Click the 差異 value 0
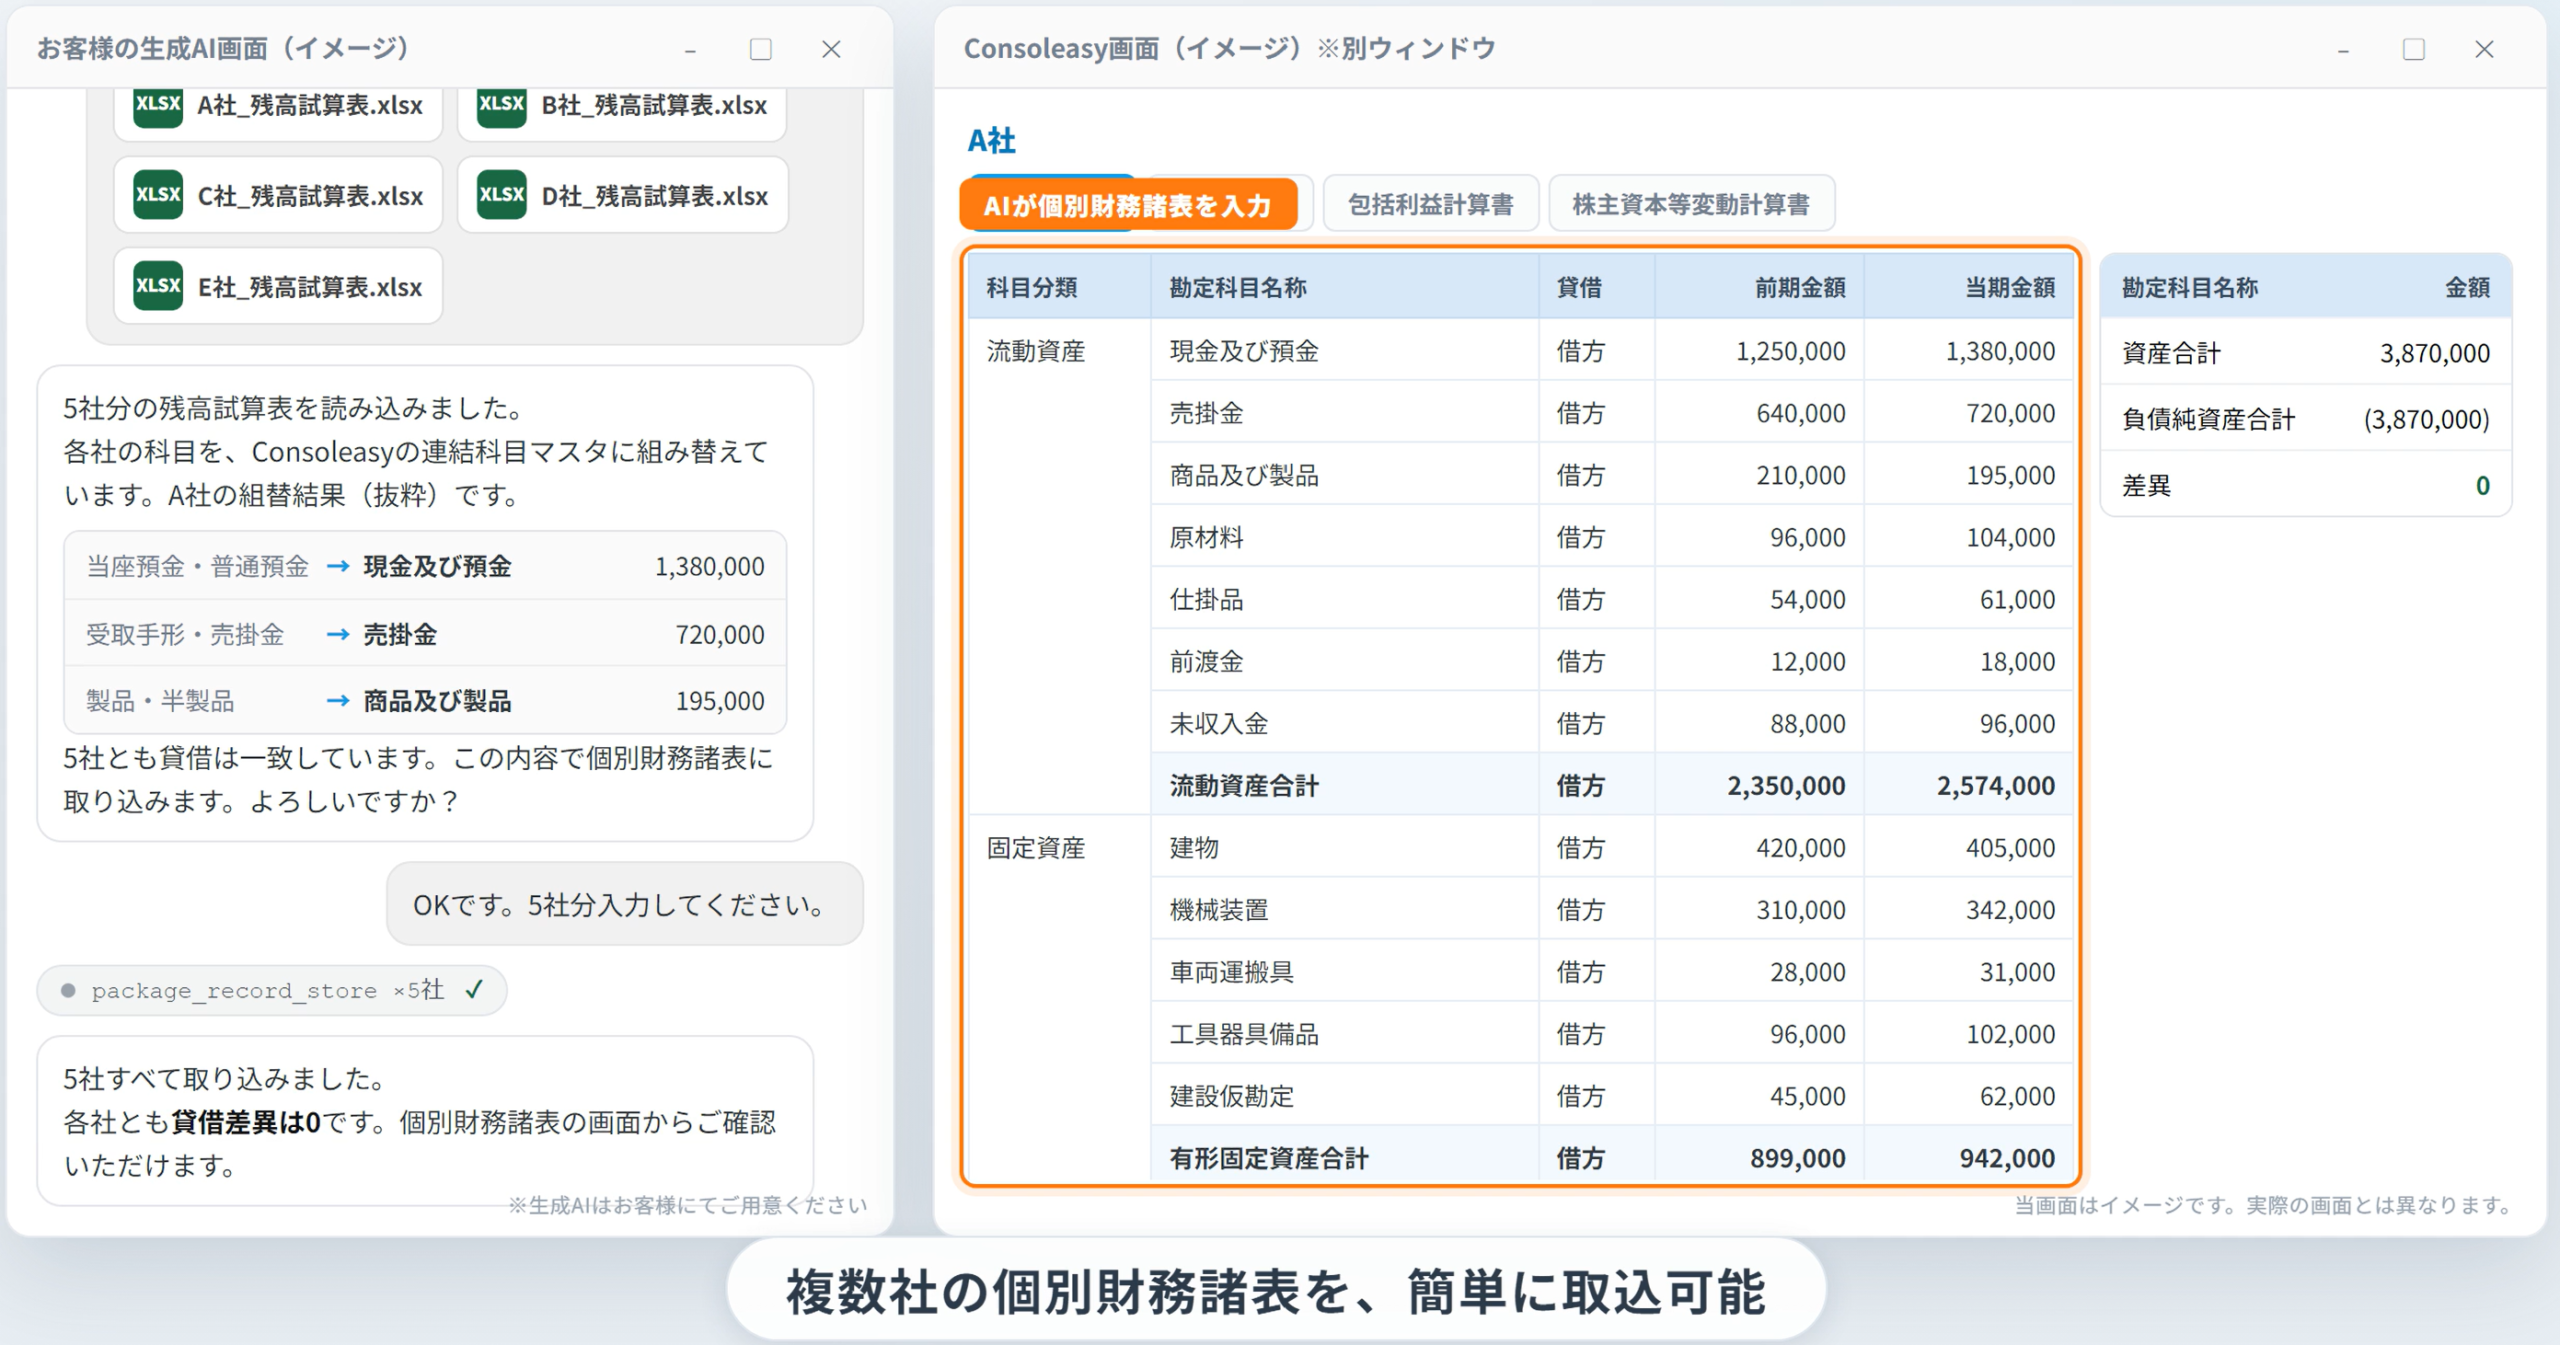2560x1345 pixels. click(x=2482, y=485)
